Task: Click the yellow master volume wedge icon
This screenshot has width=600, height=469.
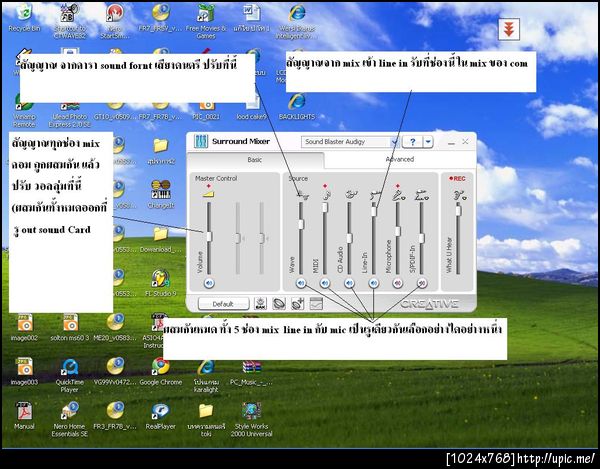Action: pos(209,194)
